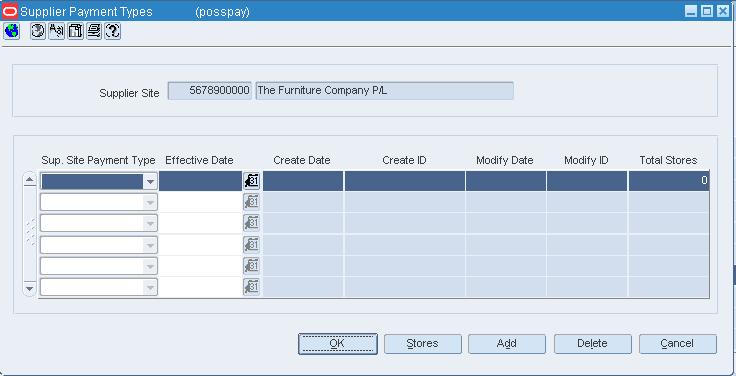The image size is (736, 376).
Task: Click the OK button
Action: [x=337, y=344]
